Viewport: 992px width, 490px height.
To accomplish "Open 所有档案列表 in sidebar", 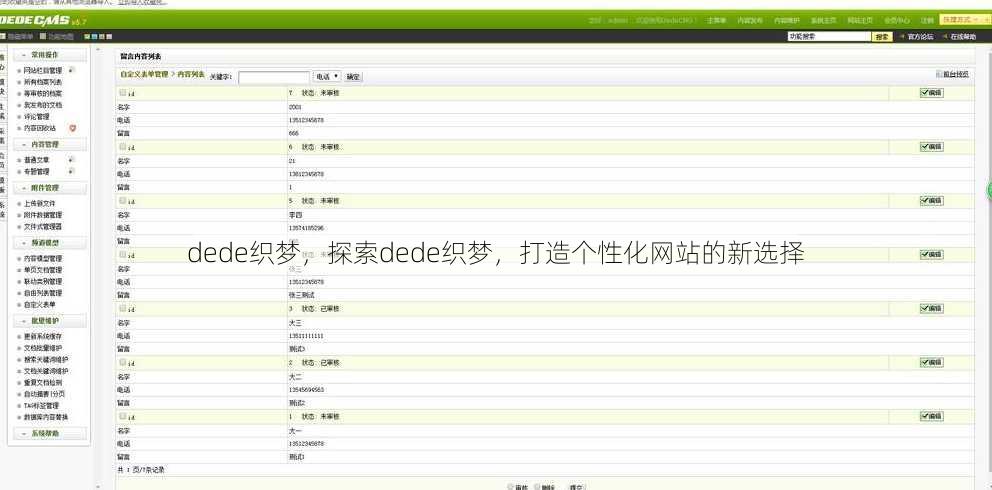I will pos(43,82).
